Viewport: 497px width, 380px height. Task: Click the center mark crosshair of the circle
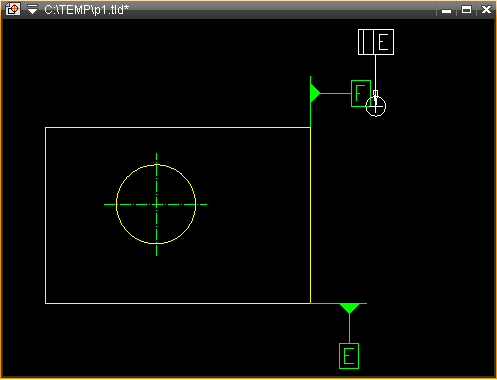point(156,204)
